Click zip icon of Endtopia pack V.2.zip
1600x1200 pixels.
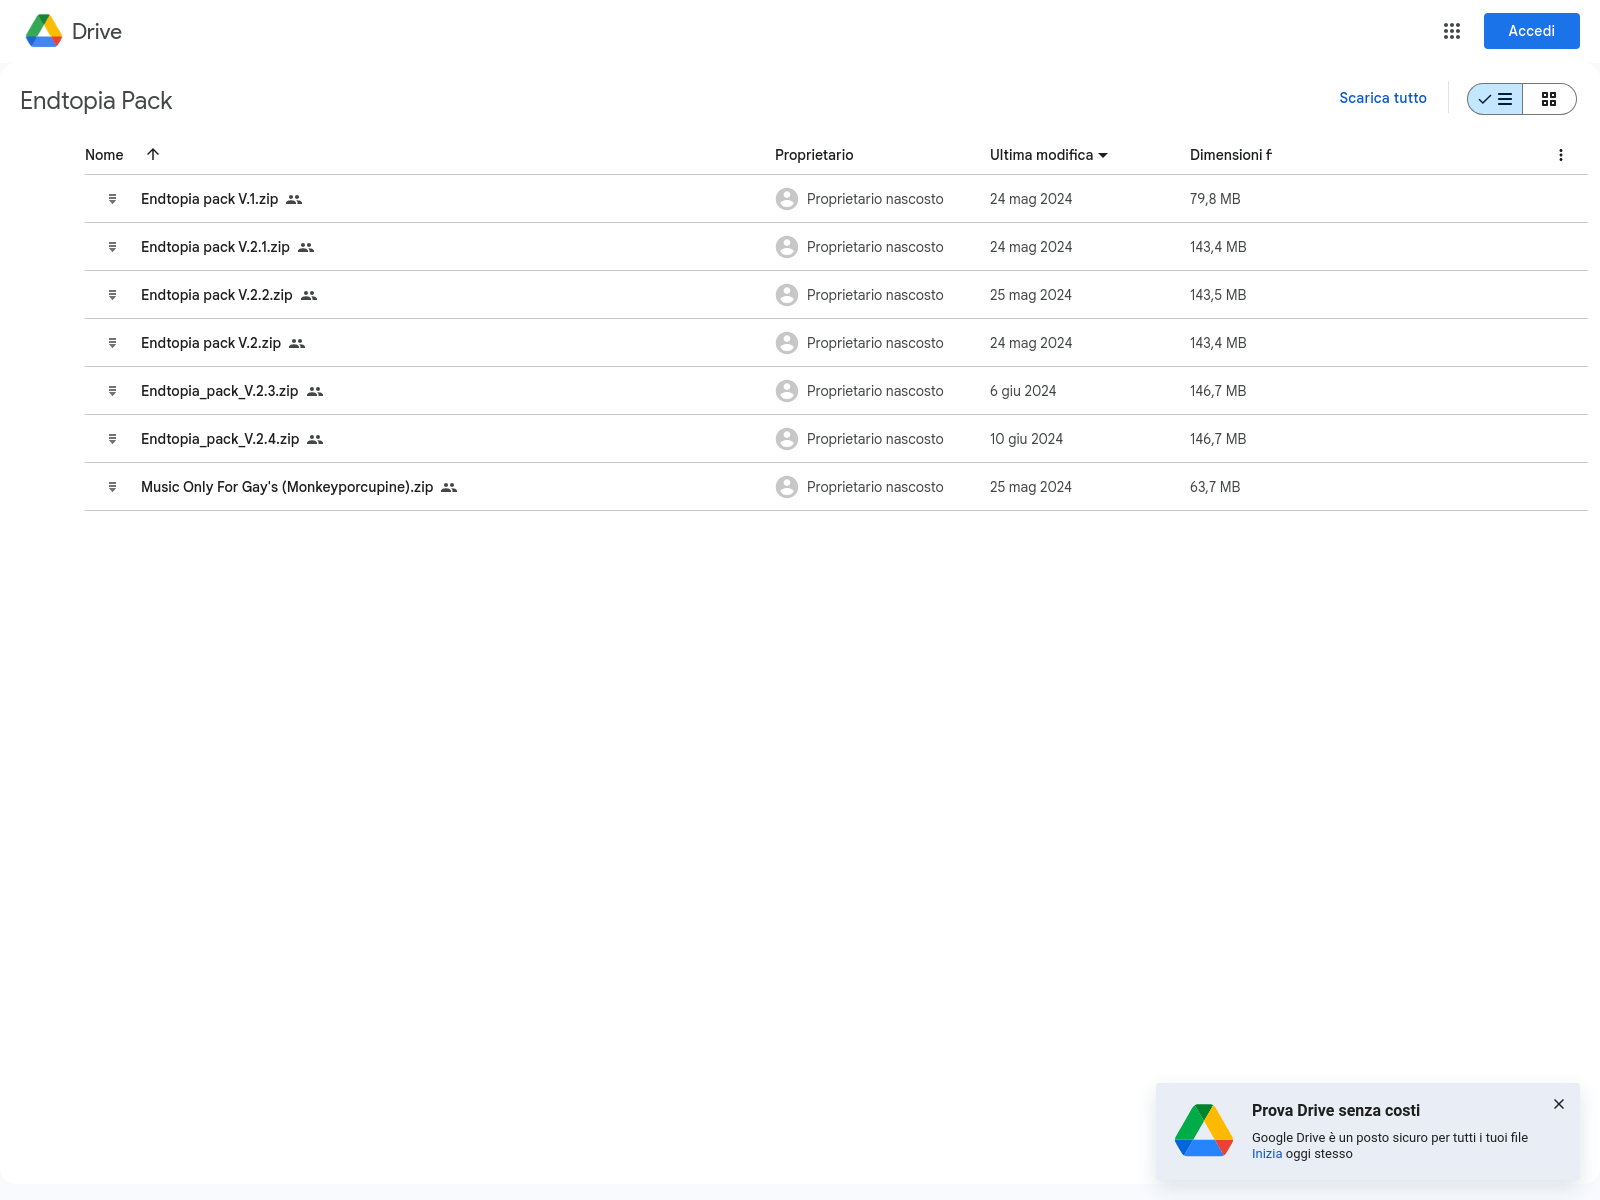click(x=113, y=343)
